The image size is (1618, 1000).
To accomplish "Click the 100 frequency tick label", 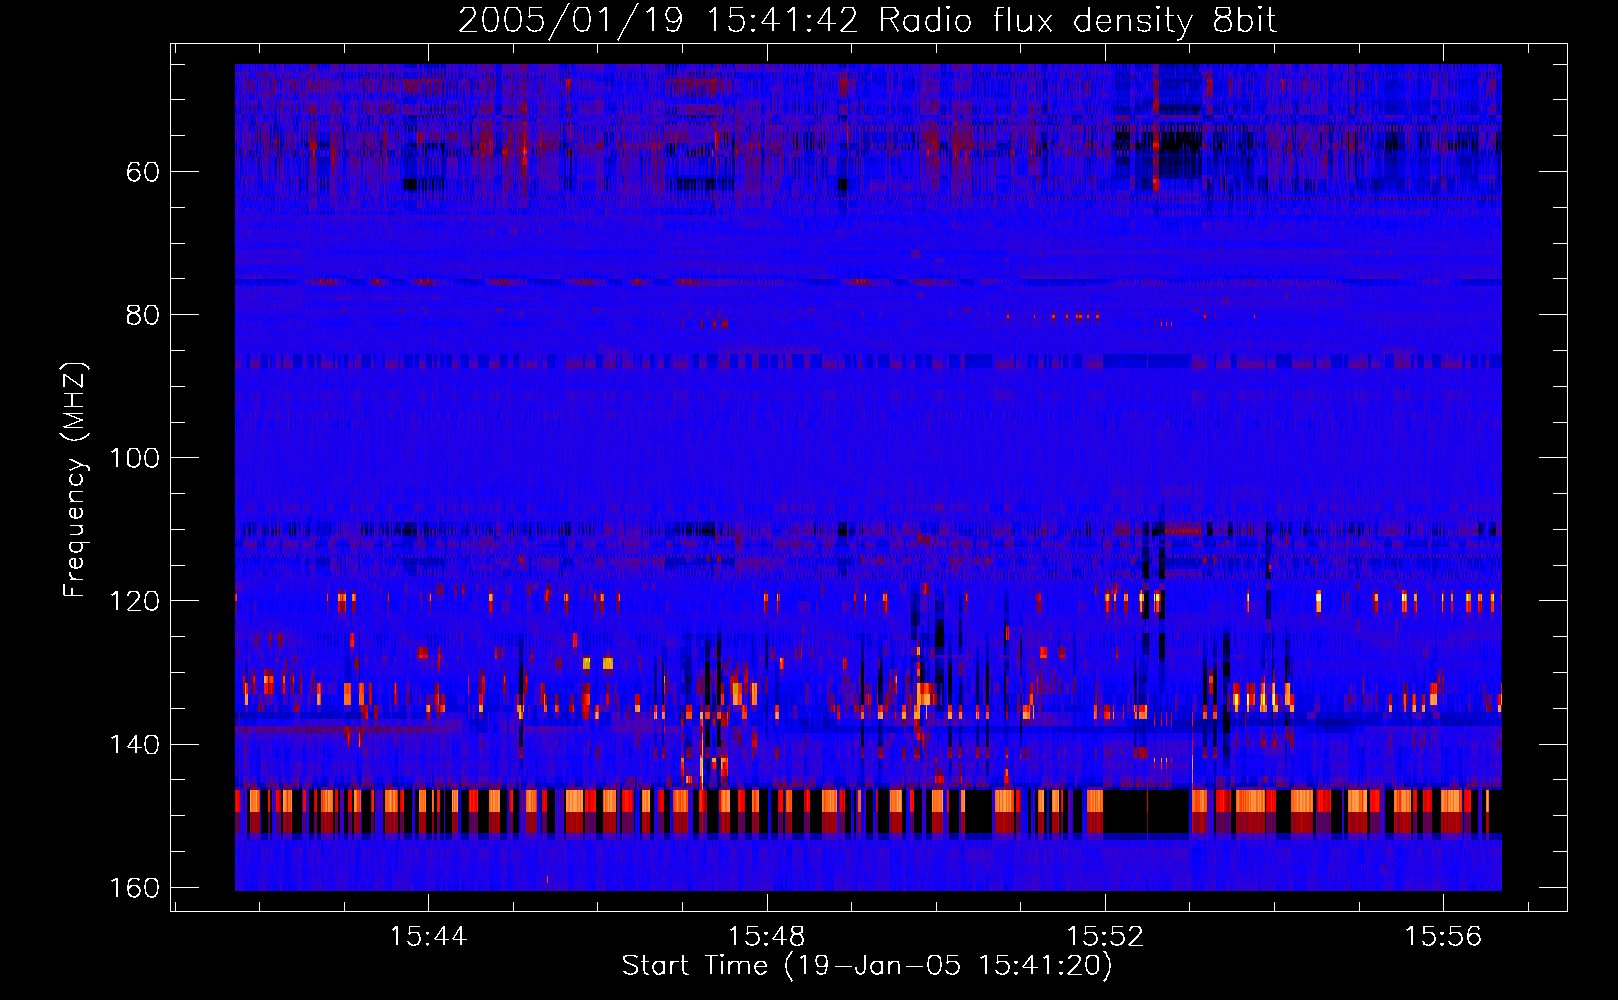I will (x=134, y=458).
